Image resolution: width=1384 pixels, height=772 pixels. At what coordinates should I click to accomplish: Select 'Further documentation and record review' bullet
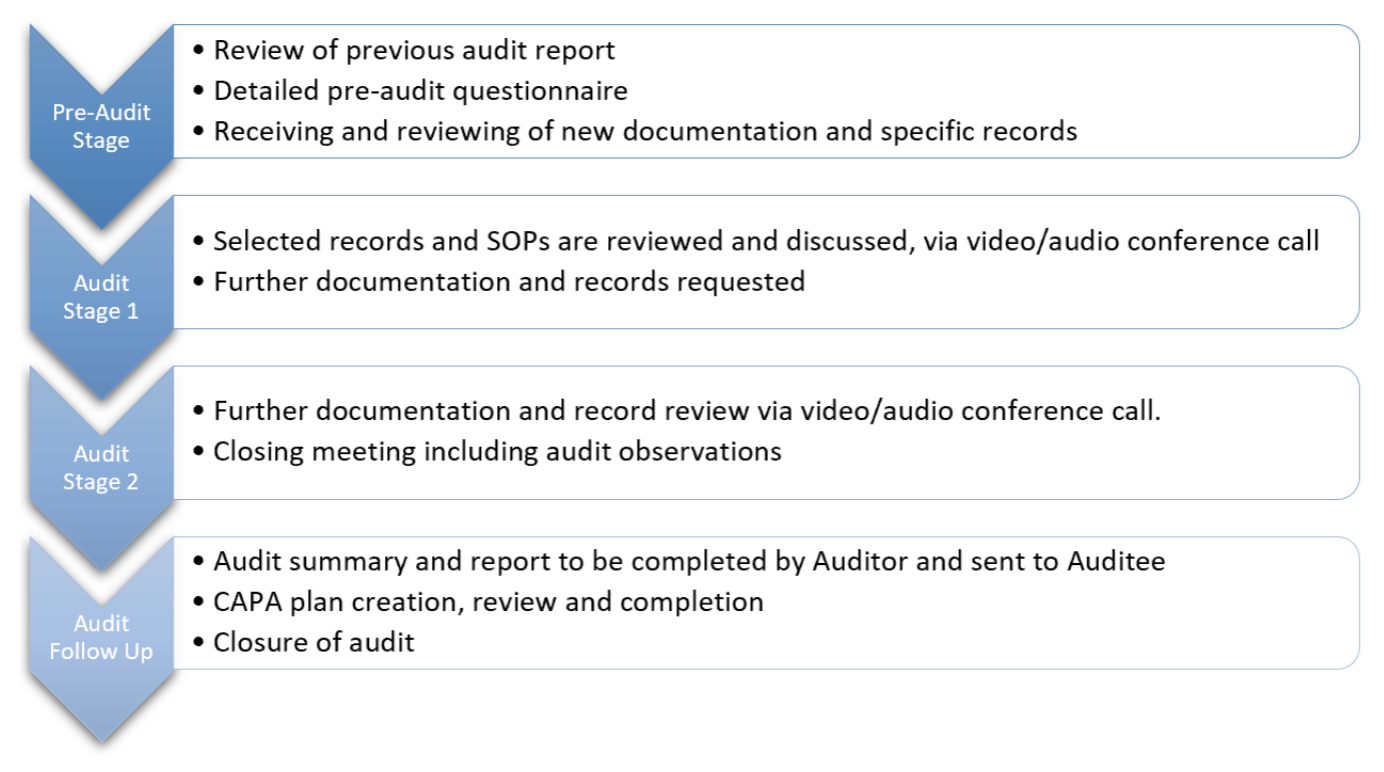(x=687, y=411)
